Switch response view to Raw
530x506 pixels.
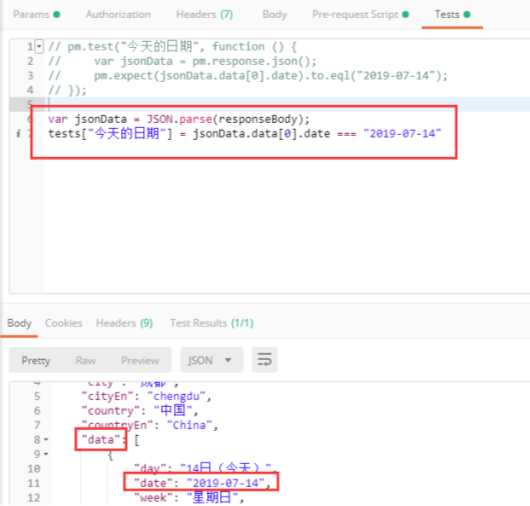86,360
